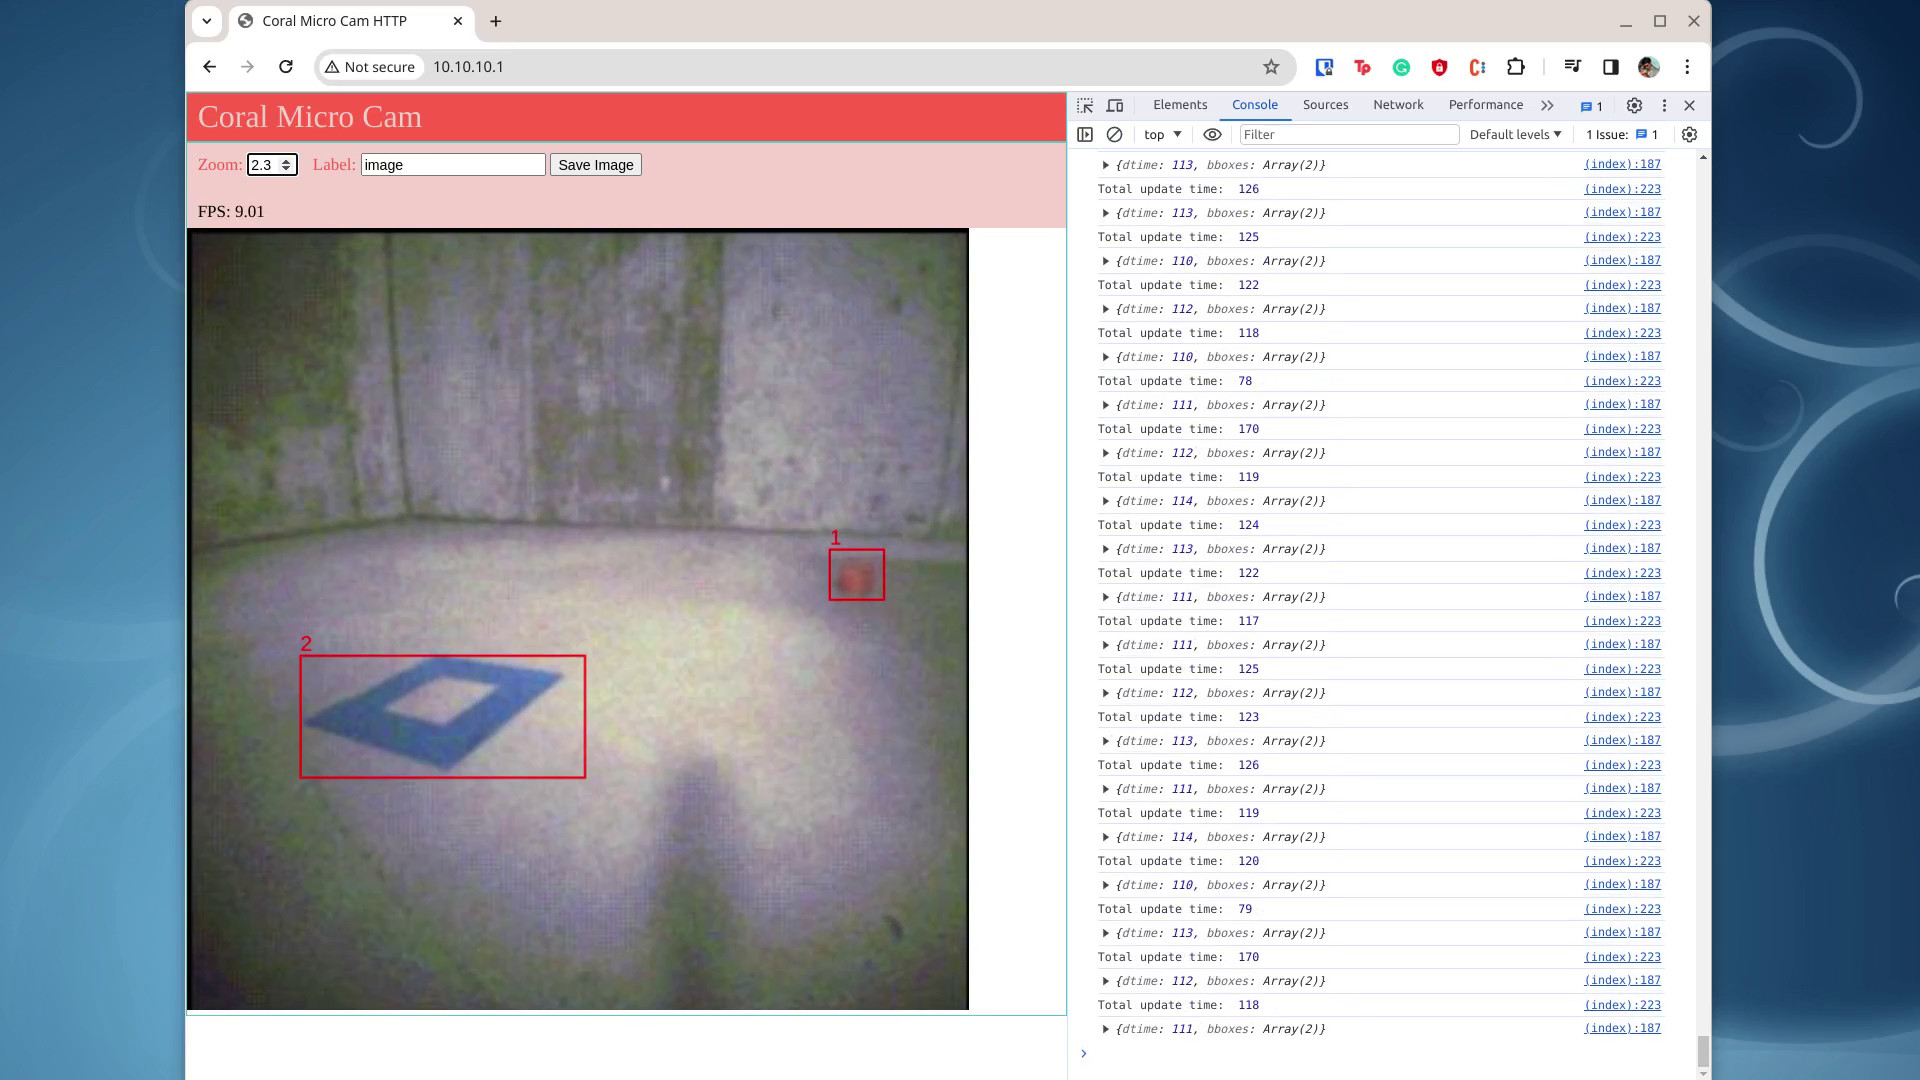Viewport: 1920px width, 1080px height.
Task: Toggle the browser side panel
Action: pos(1611,67)
